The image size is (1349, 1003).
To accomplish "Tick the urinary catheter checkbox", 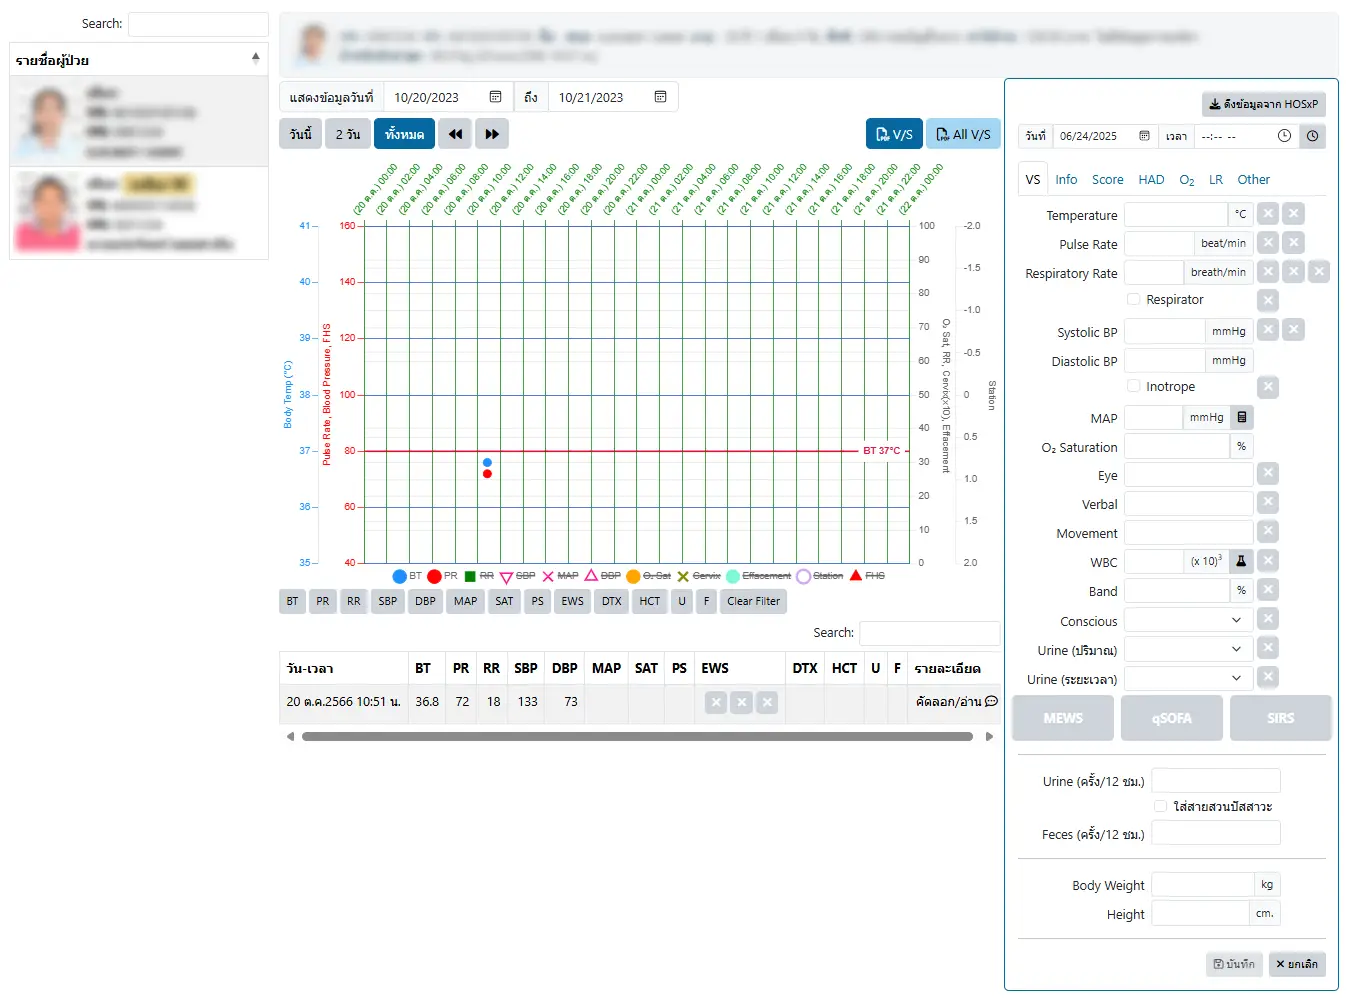I will 1160,806.
